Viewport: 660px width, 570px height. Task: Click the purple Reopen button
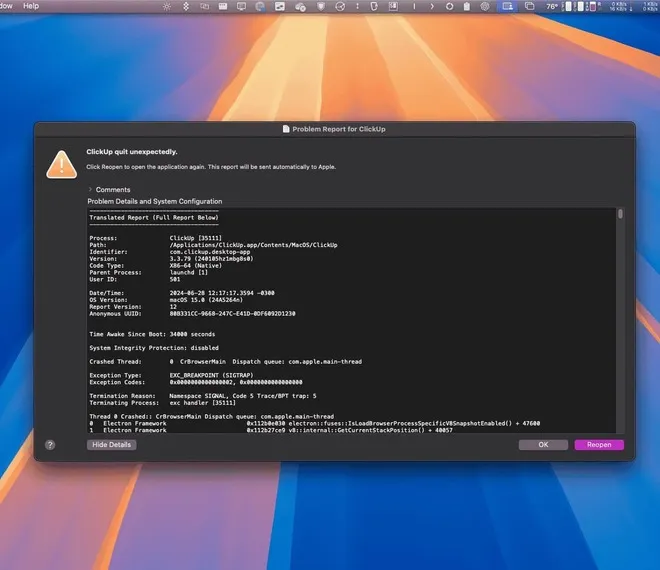599,445
